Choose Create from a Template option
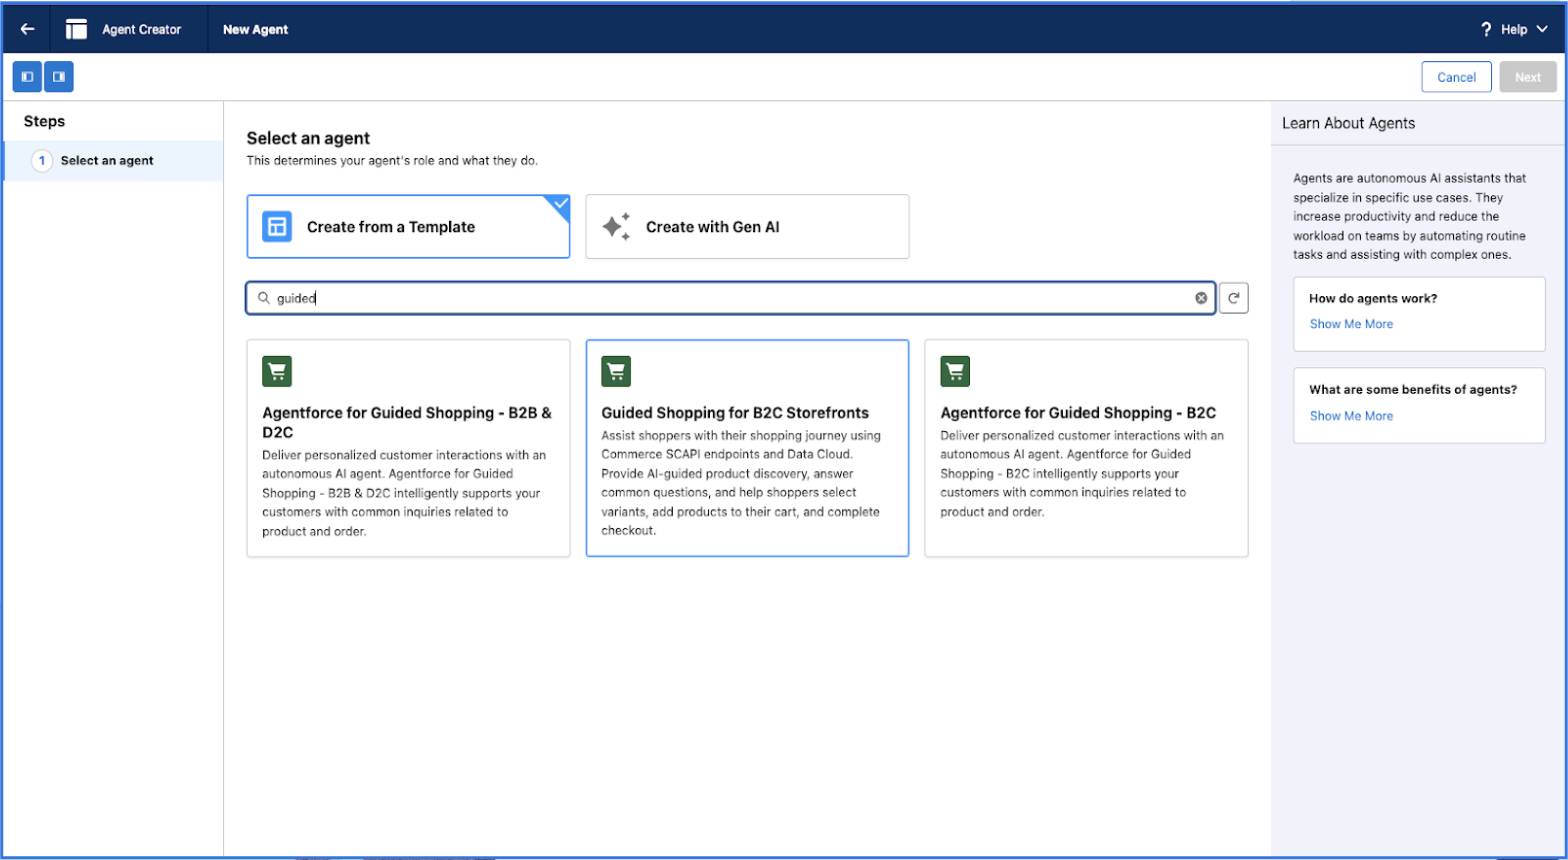This screenshot has width=1568, height=860. click(x=408, y=227)
